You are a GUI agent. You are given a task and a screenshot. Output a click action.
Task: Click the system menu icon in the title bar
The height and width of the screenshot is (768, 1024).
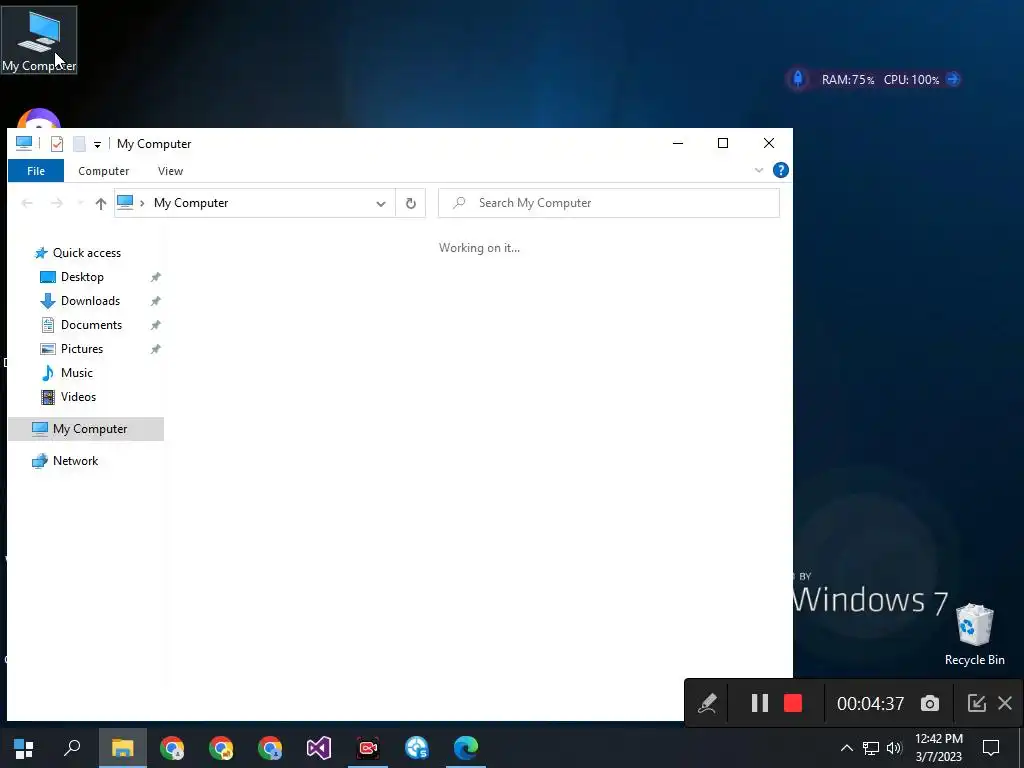click(x=24, y=143)
